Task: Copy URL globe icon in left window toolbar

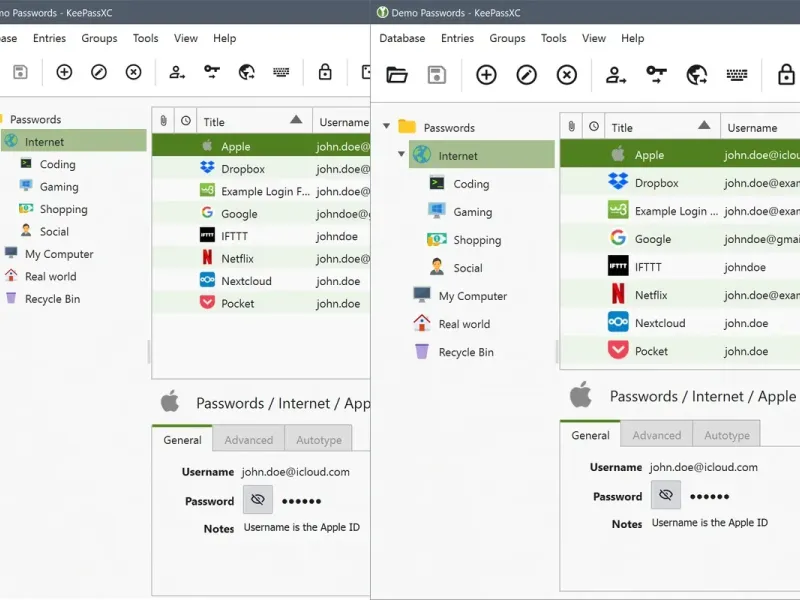Action: [246, 72]
